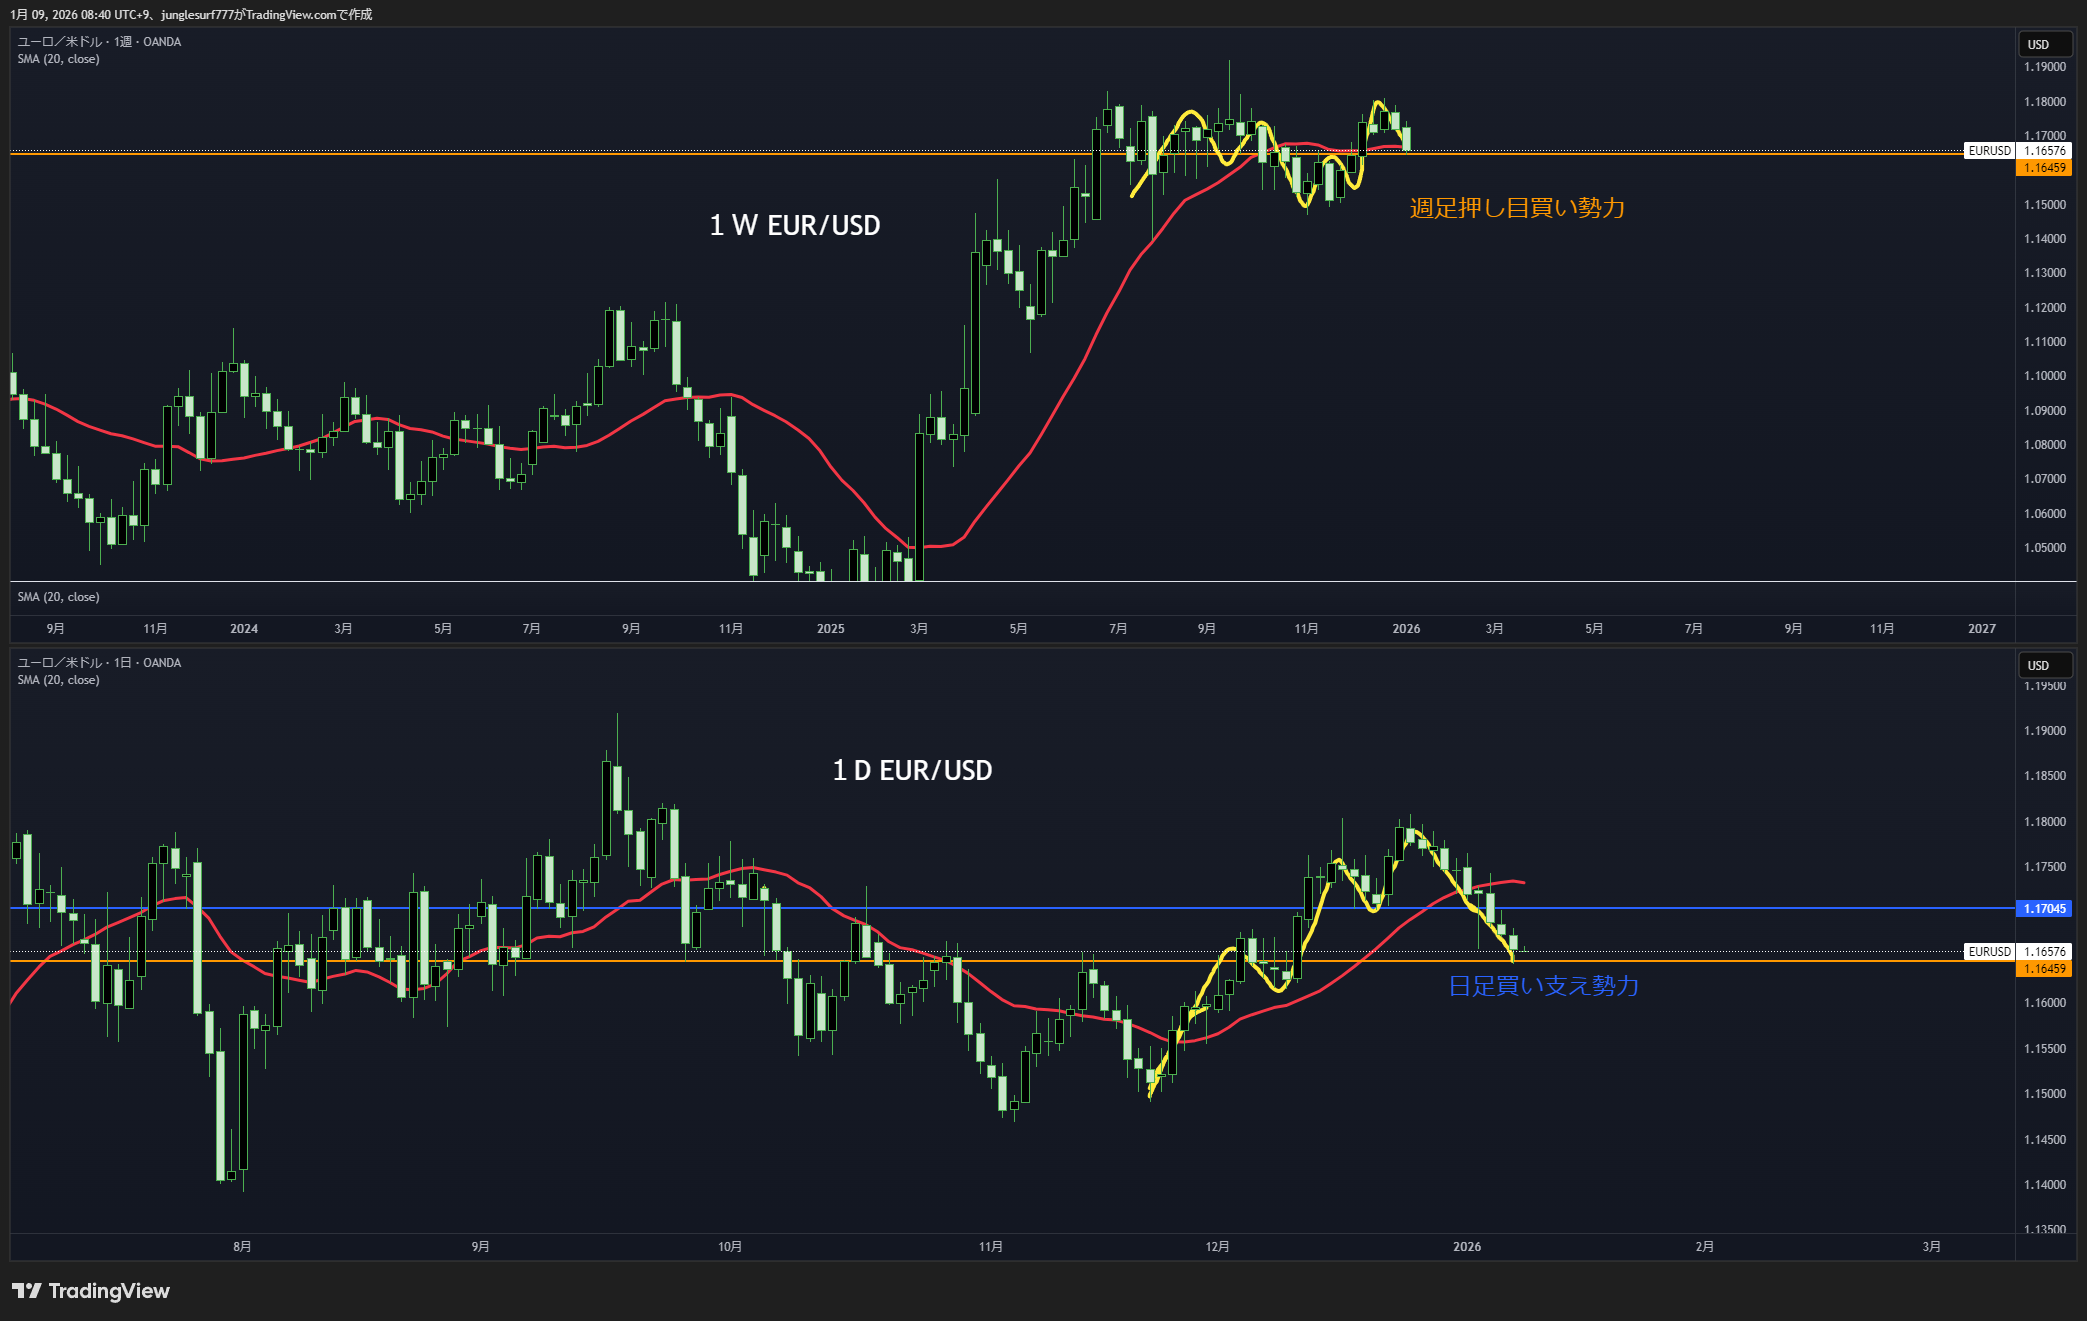The height and width of the screenshot is (1321, 2087).
Task: Select the SMA (20, close) legend on weekly chart
Action: tap(58, 59)
